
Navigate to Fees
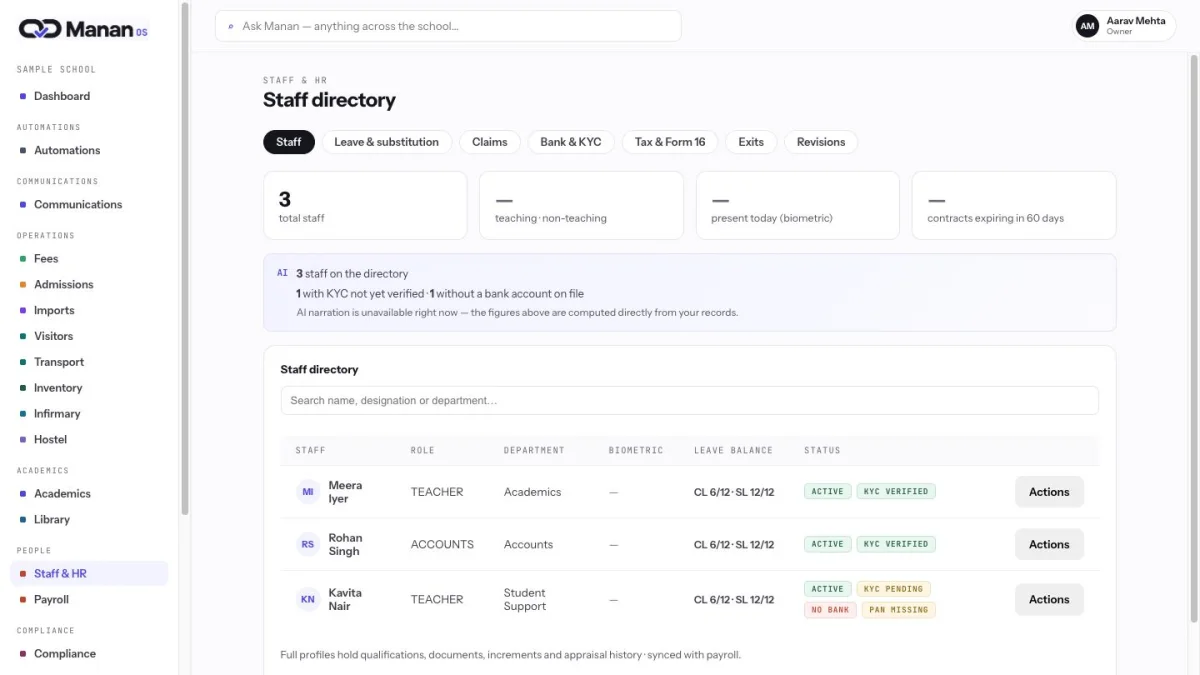tap(89, 258)
